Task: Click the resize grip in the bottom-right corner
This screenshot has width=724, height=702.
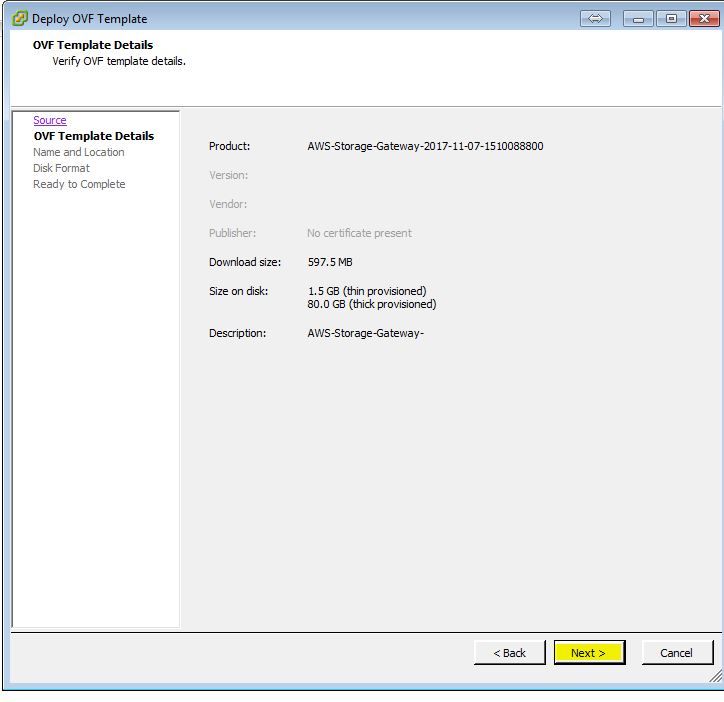Action: (x=715, y=676)
